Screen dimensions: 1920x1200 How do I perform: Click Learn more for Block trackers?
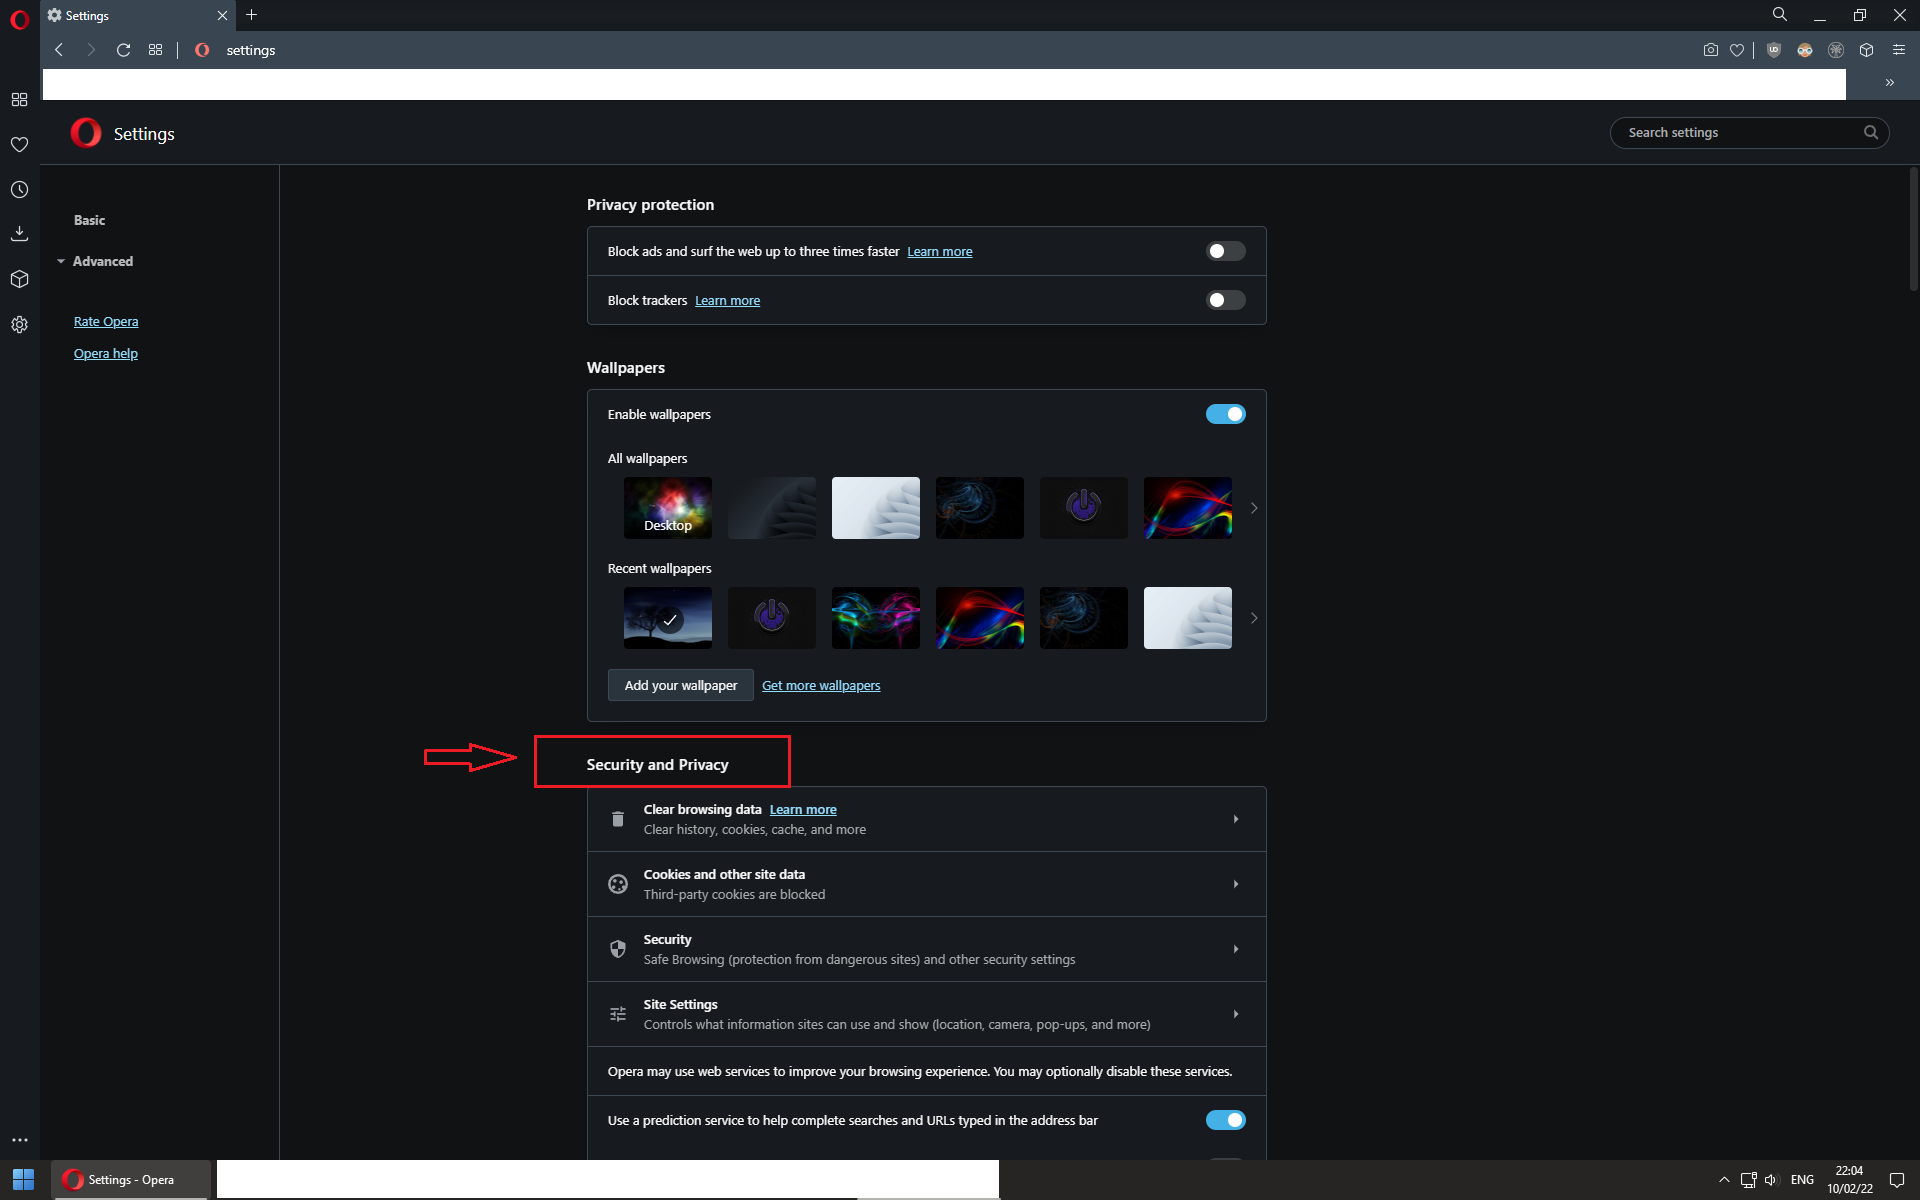(x=727, y=300)
